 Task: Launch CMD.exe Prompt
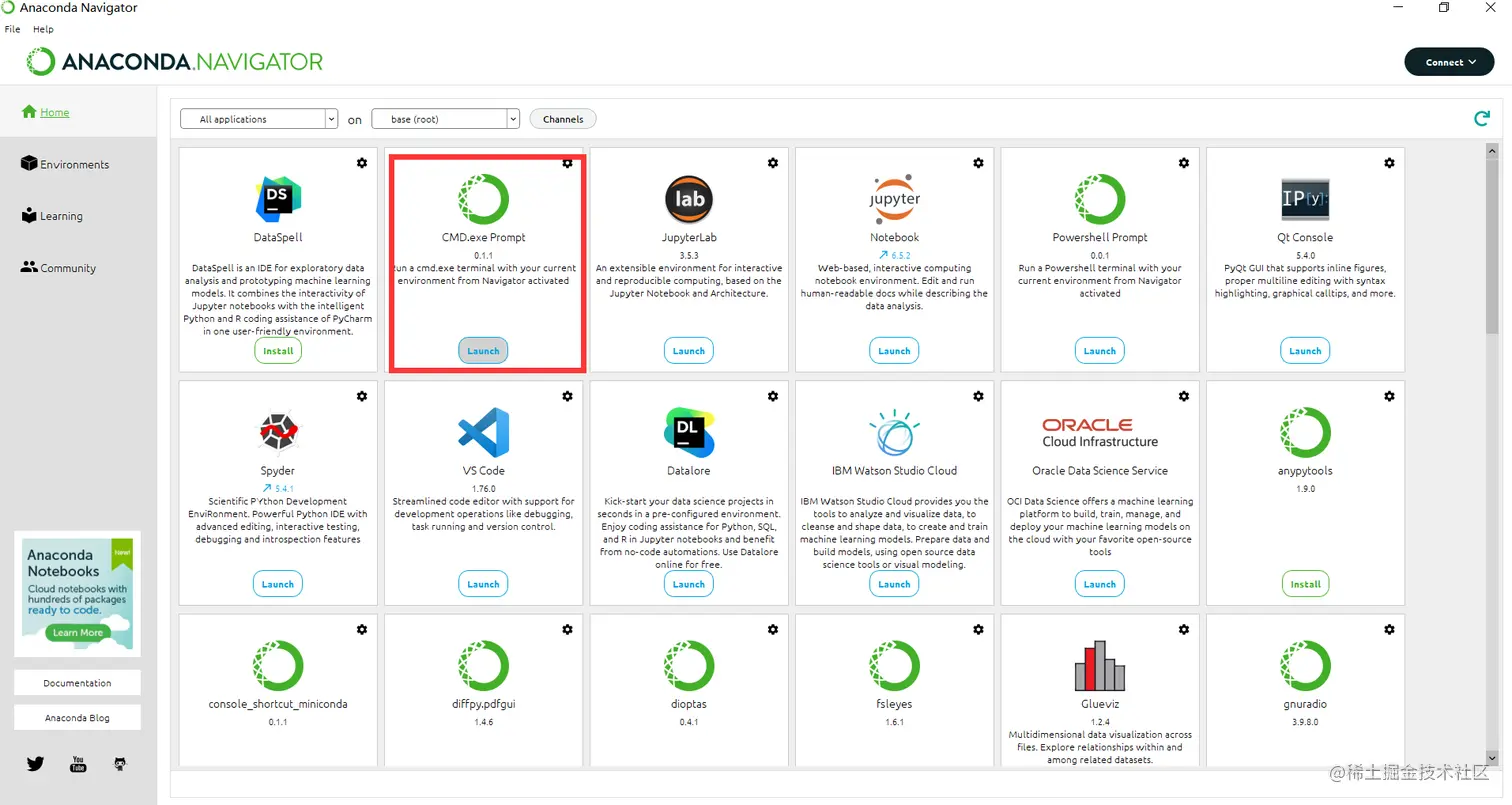tap(483, 351)
